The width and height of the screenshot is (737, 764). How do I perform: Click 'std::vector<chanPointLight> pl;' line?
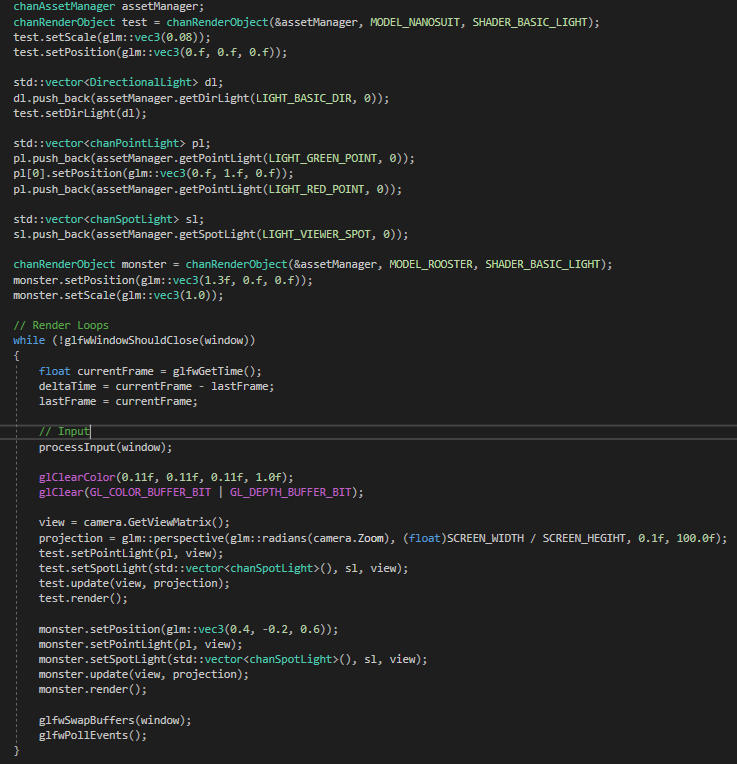pyautogui.click(x=112, y=143)
